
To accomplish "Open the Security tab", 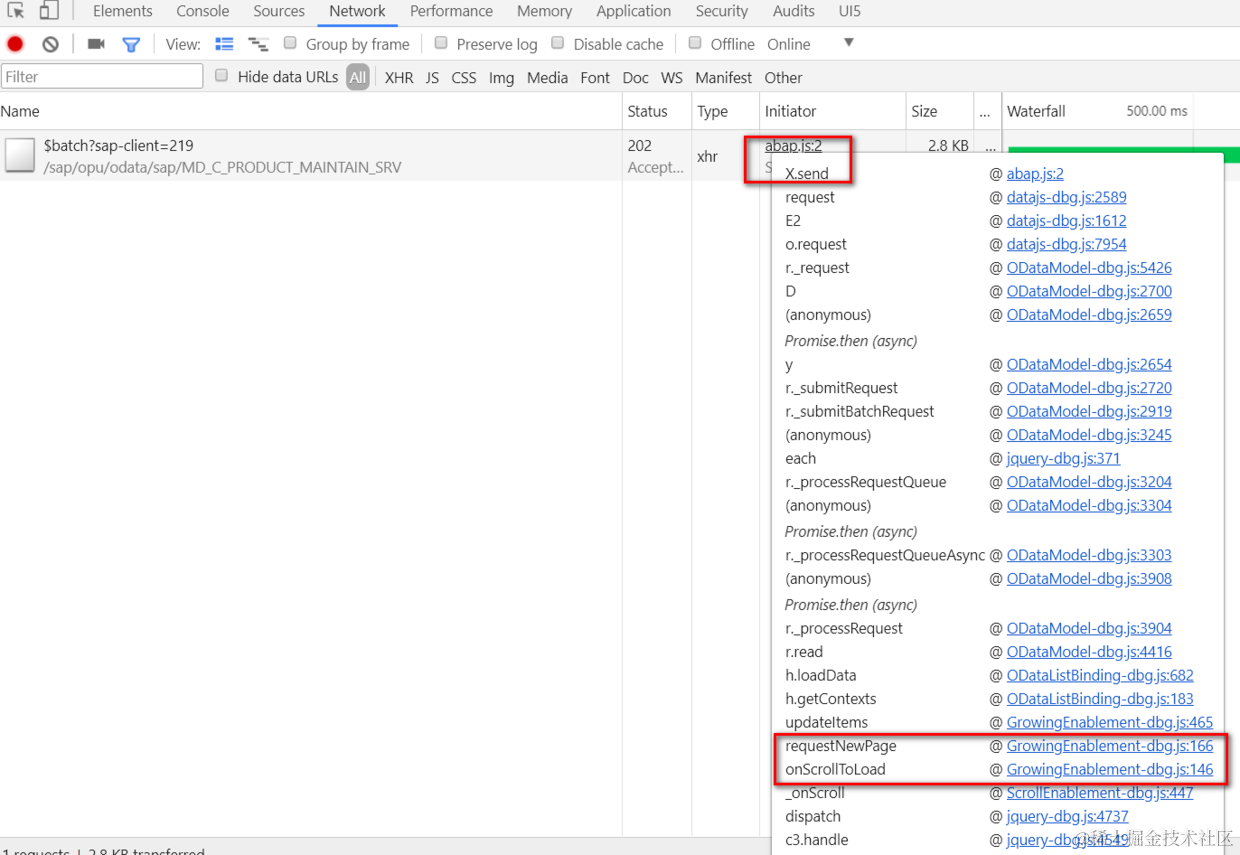I will point(722,11).
